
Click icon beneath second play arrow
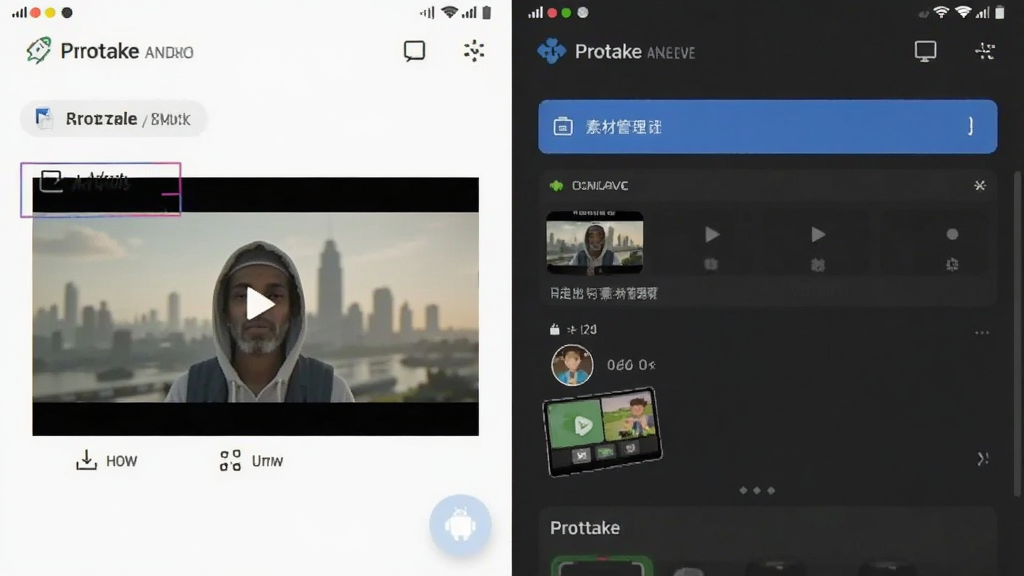818,264
